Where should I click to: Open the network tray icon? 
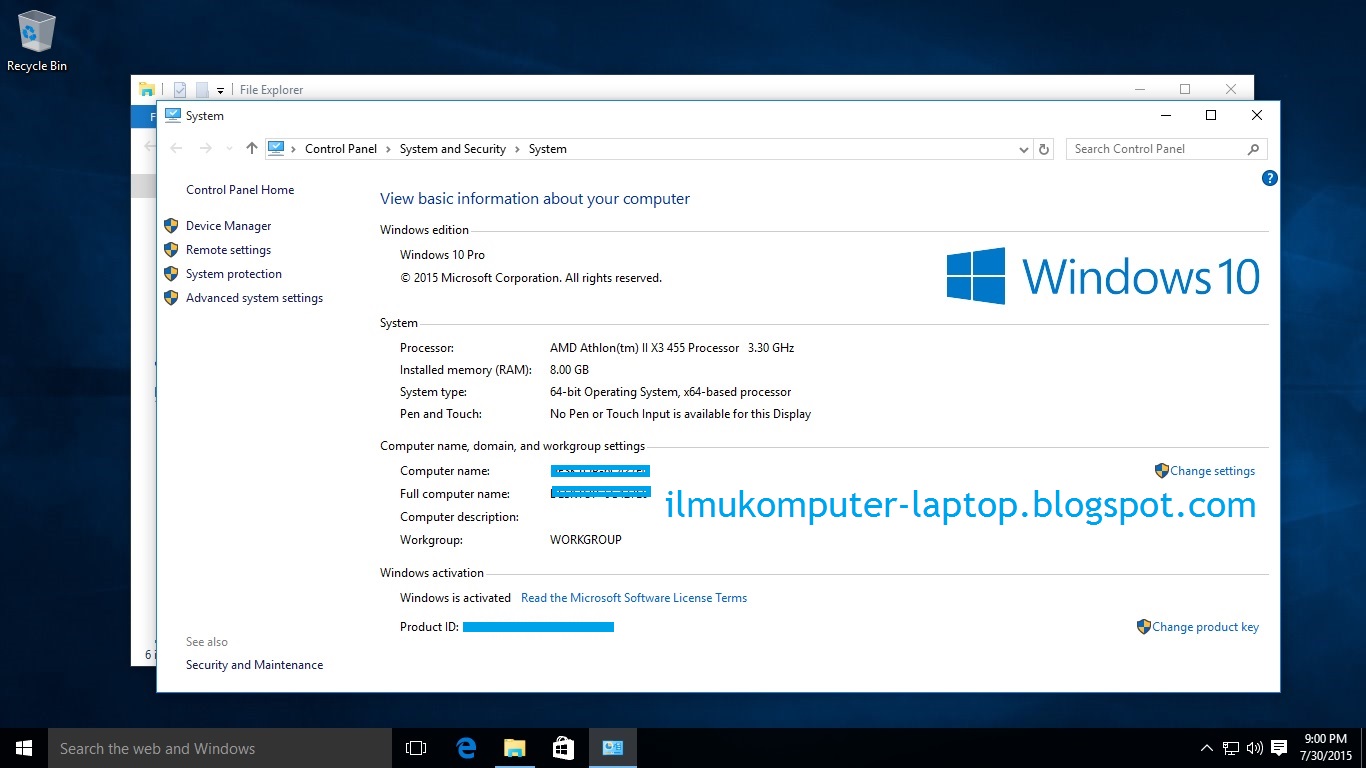point(1231,748)
